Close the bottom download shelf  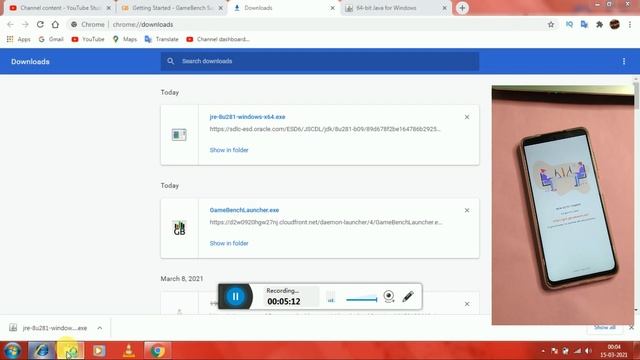pyautogui.click(x=631, y=327)
